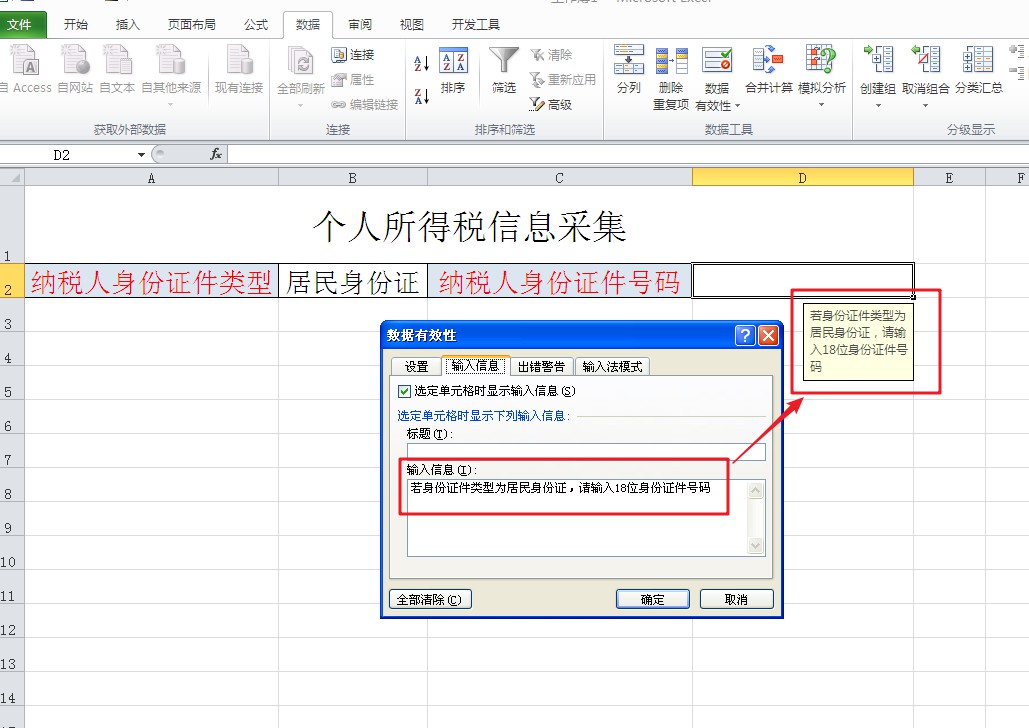Screen dimensions: 1029x728
Task: Click the insert function fx icon
Action: coord(215,154)
